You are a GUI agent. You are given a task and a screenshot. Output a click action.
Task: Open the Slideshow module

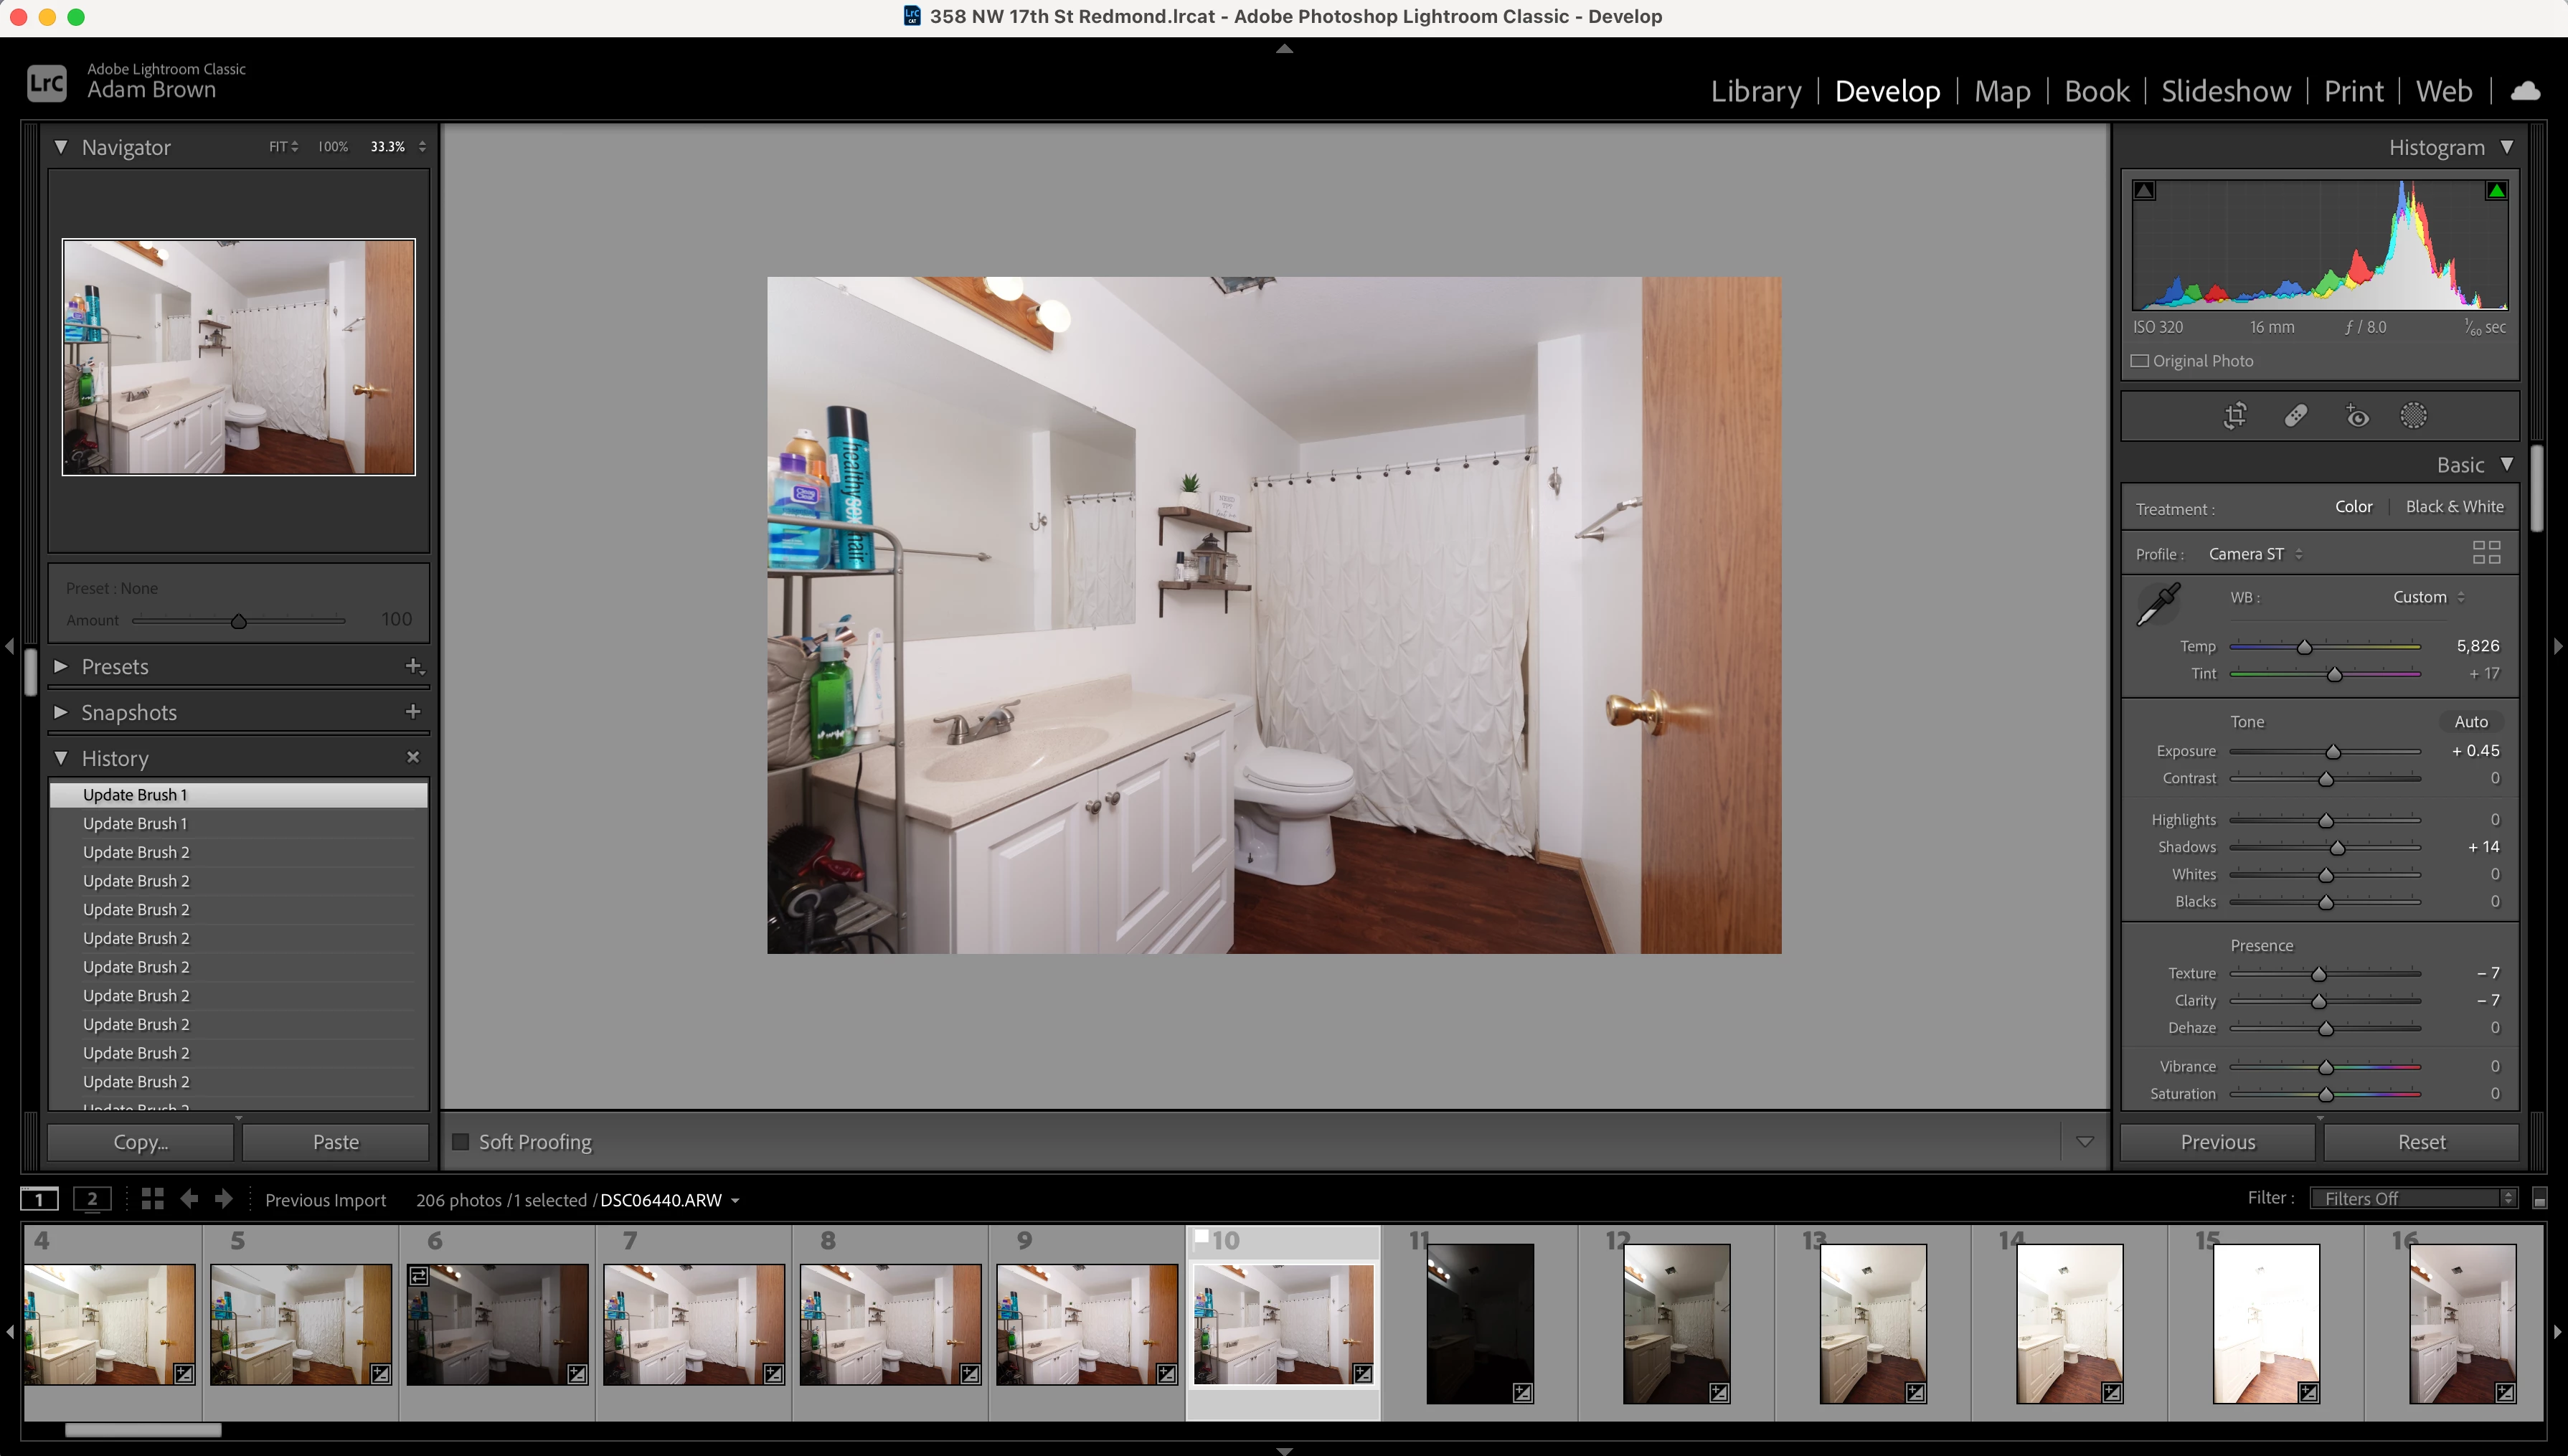(x=2225, y=91)
